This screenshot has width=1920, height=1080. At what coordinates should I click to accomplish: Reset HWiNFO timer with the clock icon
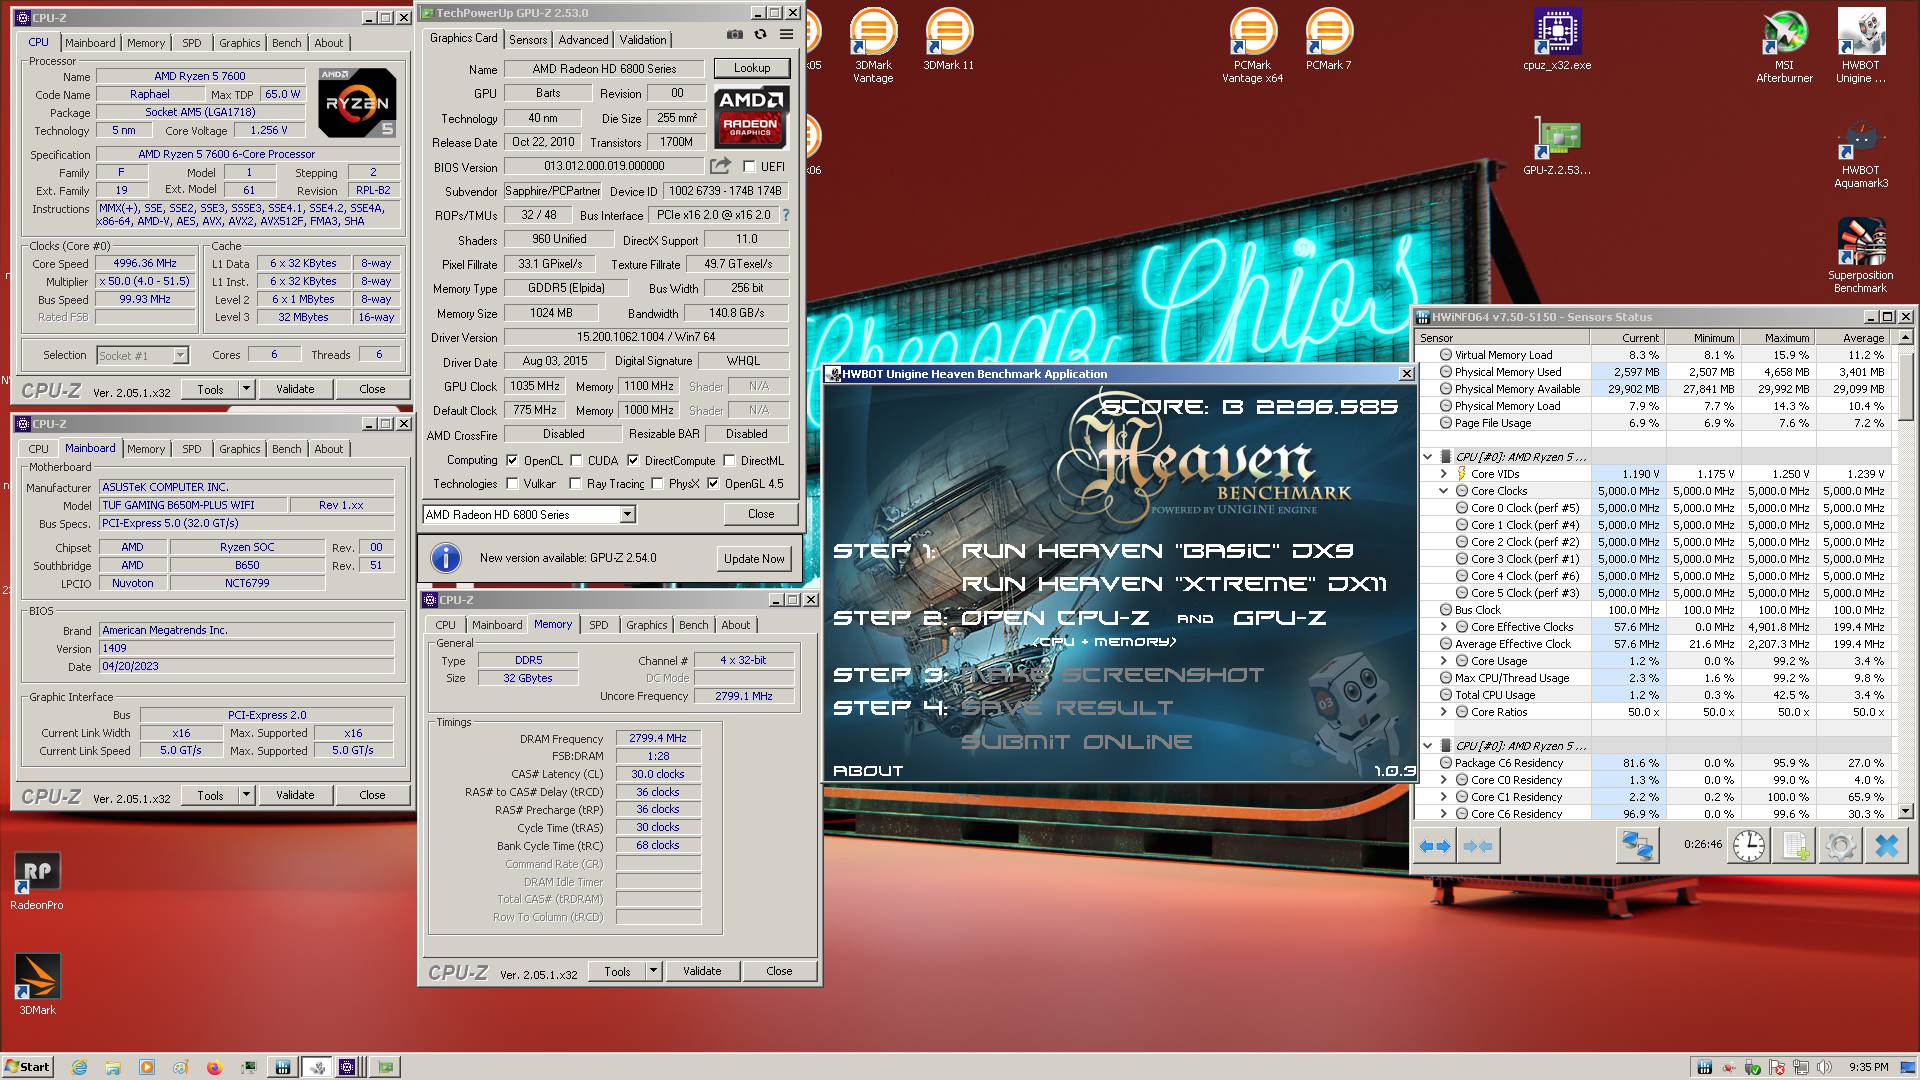(1748, 846)
